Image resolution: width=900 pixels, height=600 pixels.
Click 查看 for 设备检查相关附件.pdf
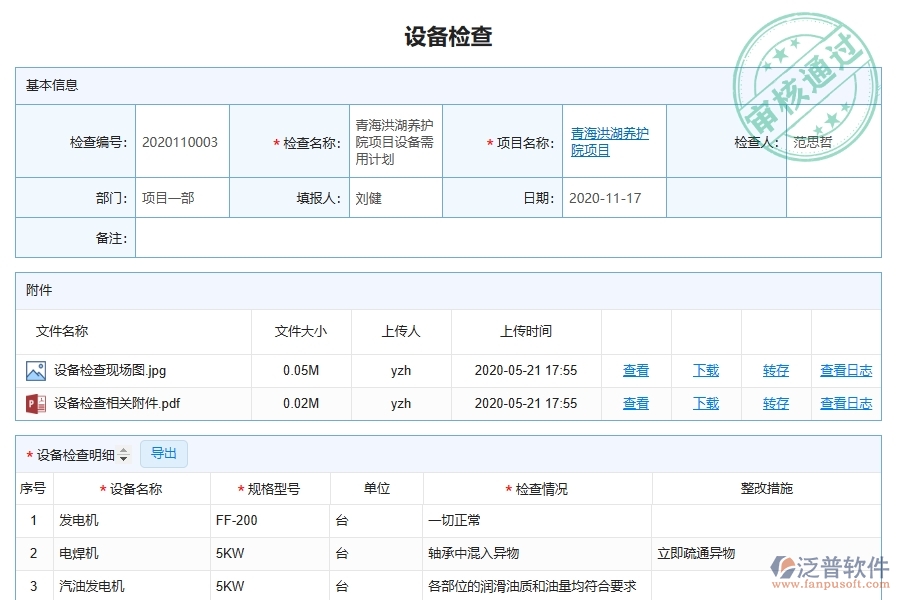coord(635,403)
